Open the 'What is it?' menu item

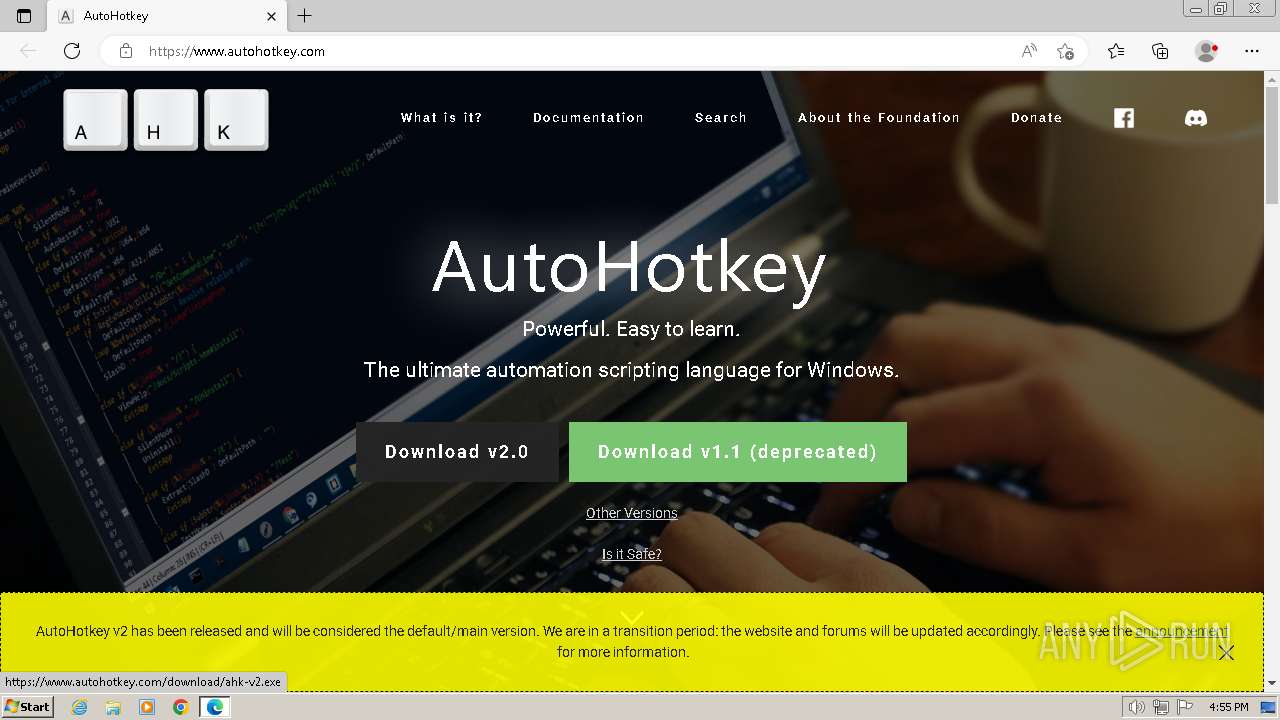441,118
